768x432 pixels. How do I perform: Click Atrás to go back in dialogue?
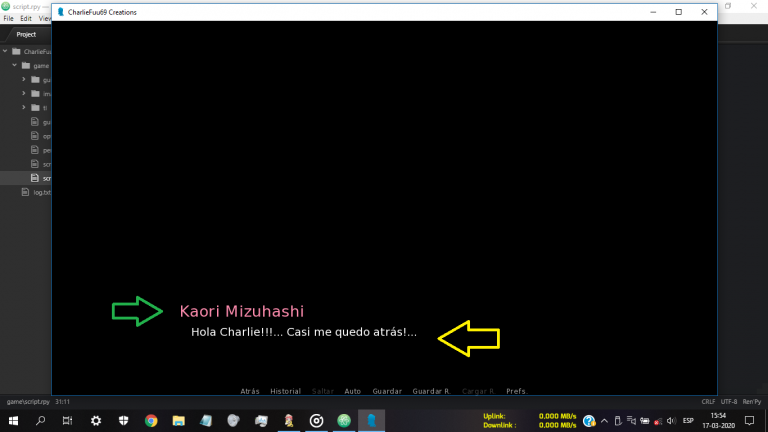click(x=250, y=391)
